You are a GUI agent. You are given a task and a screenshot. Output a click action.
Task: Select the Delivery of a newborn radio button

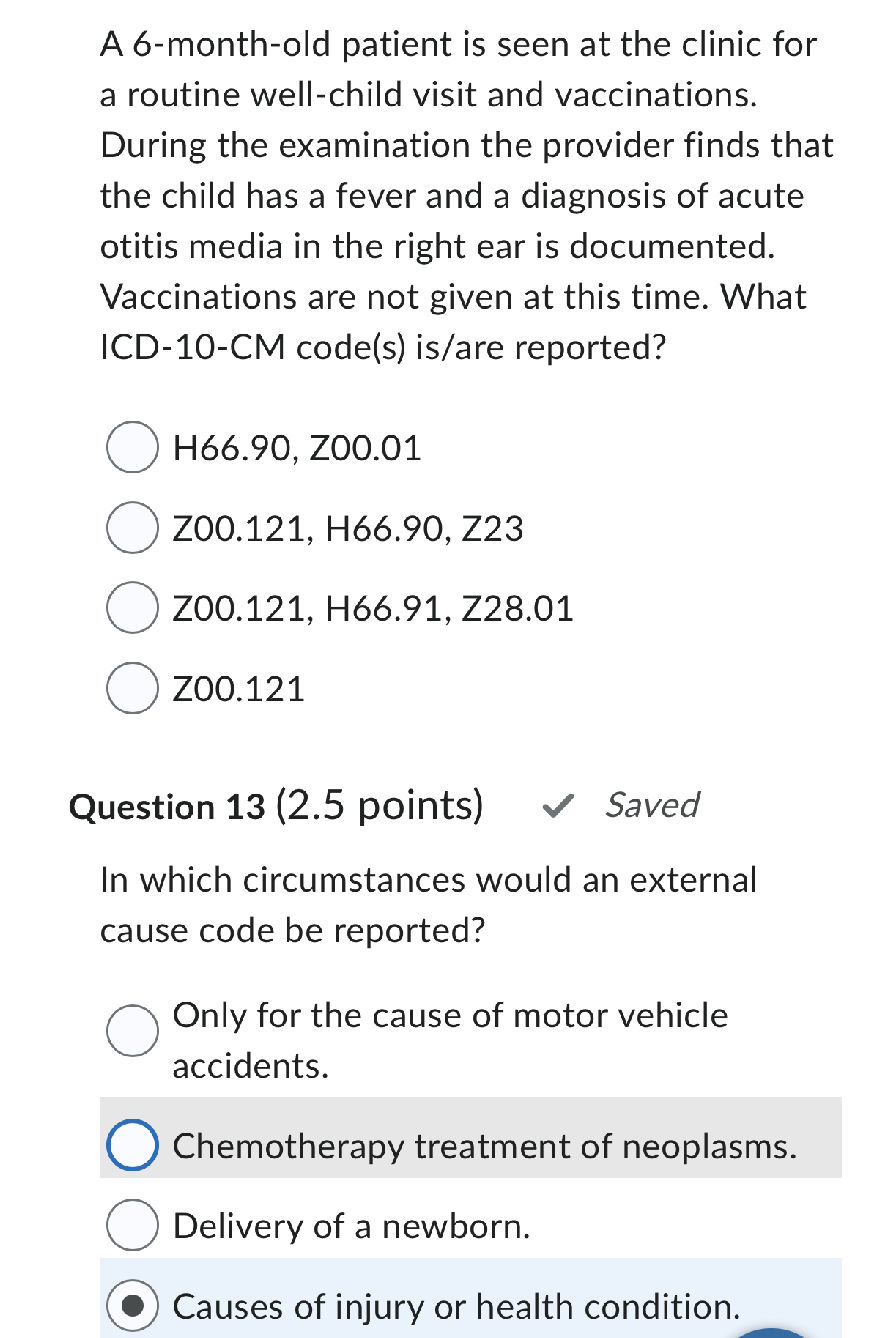click(131, 1226)
